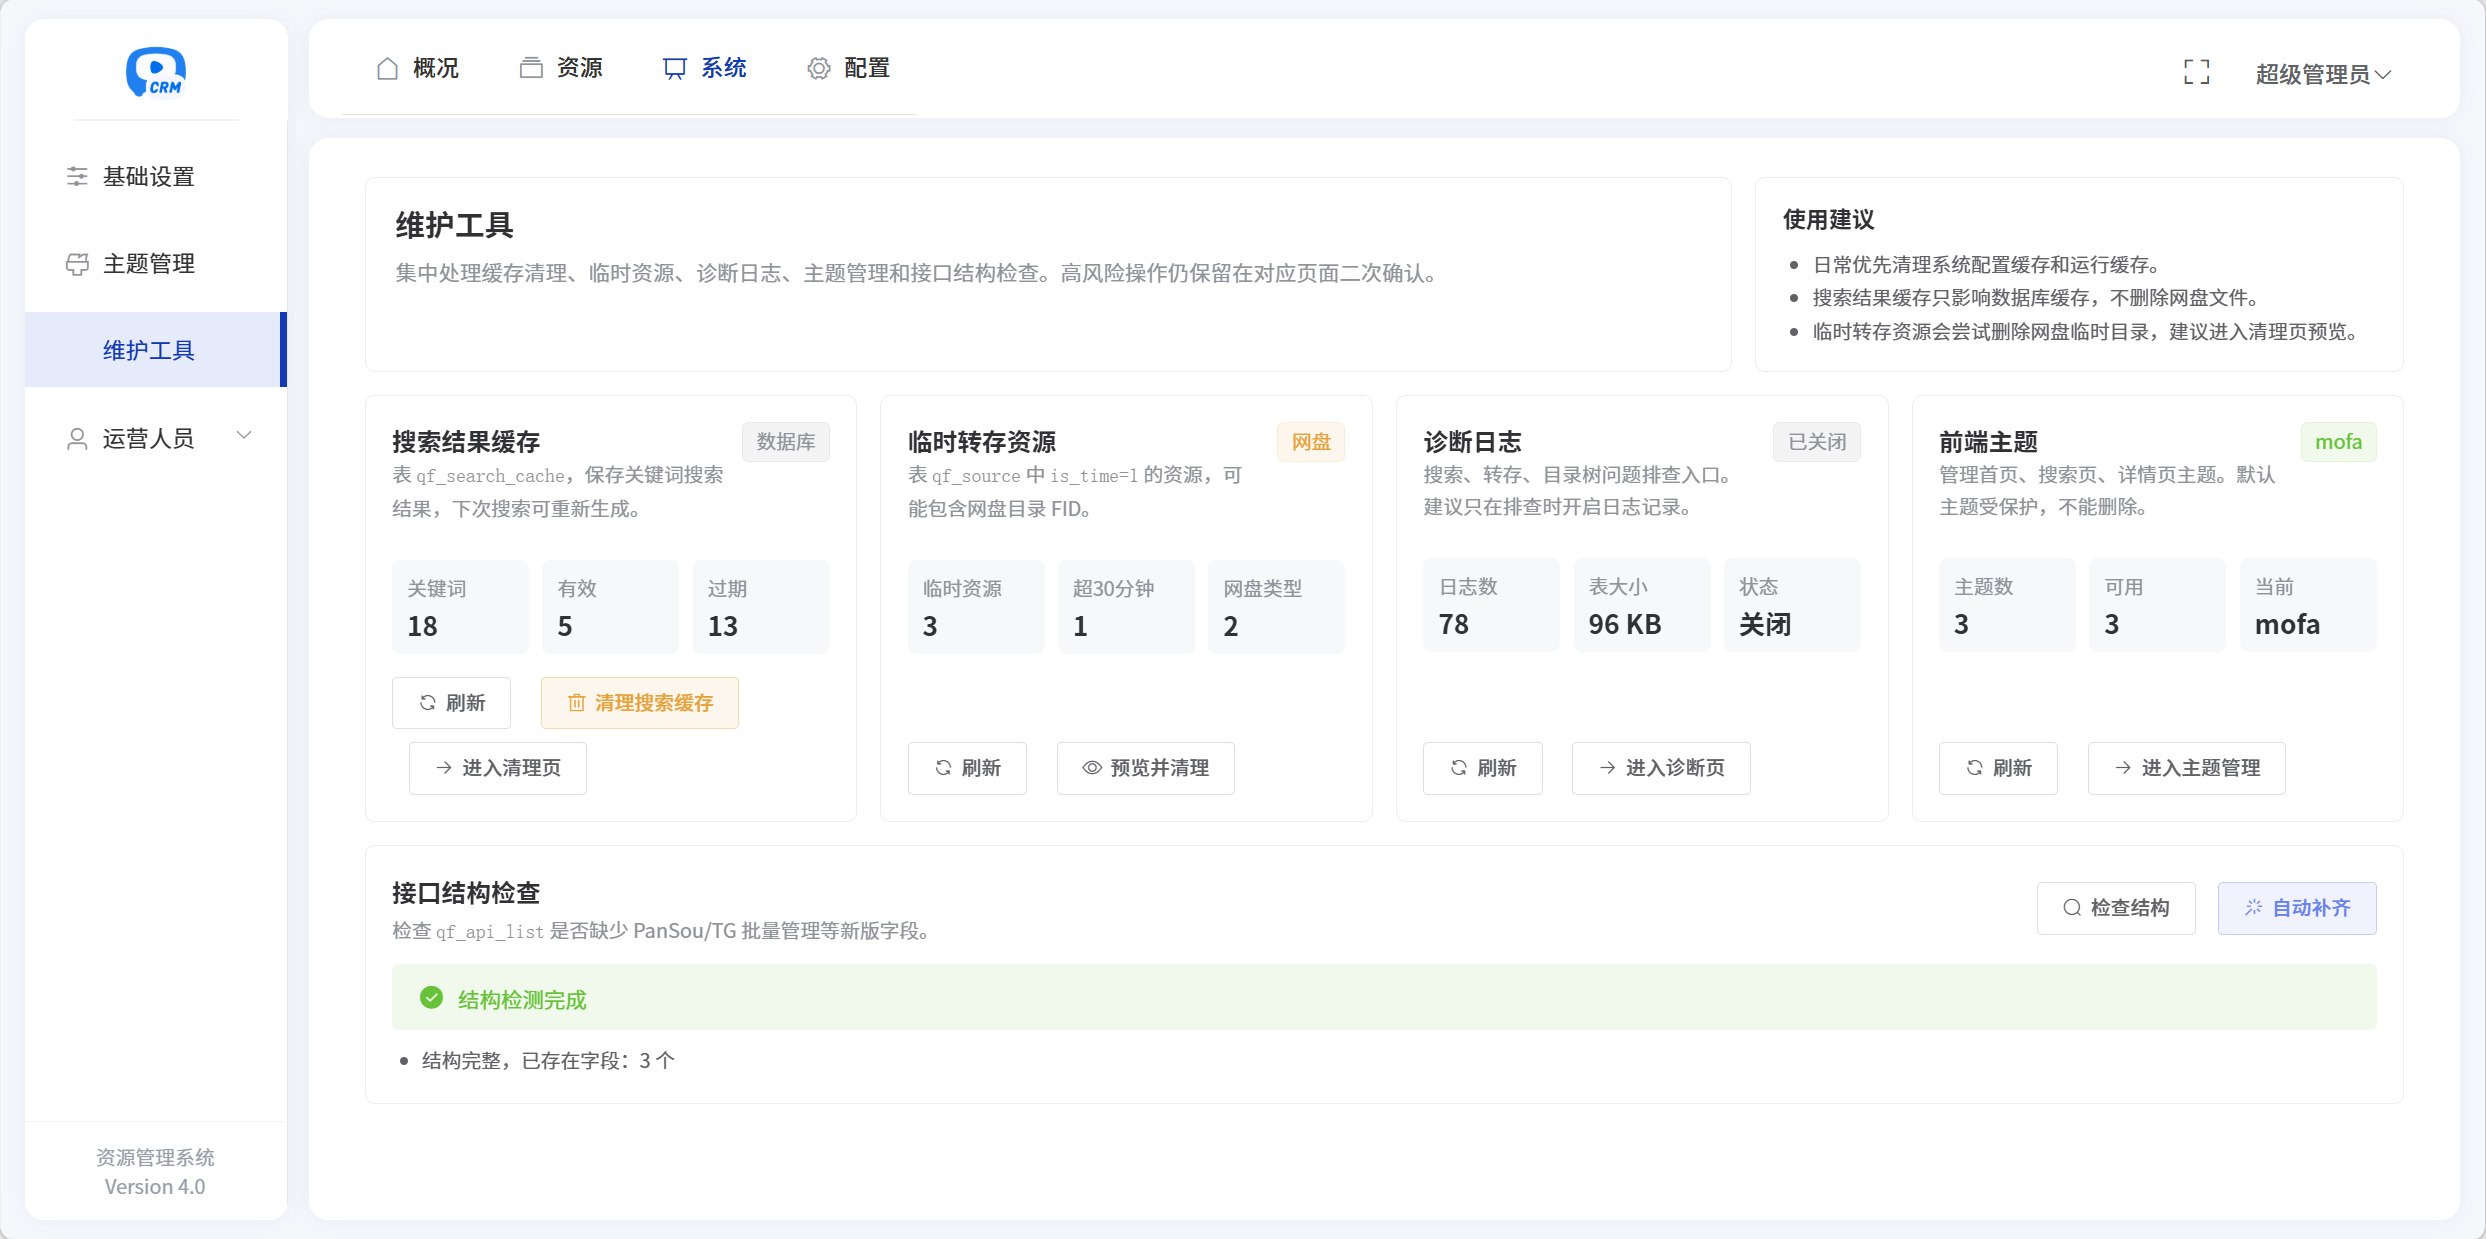Click the 网盘 tag
The height and width of the screenshot is (1239, 2486).
click(x=1311, y=442)
